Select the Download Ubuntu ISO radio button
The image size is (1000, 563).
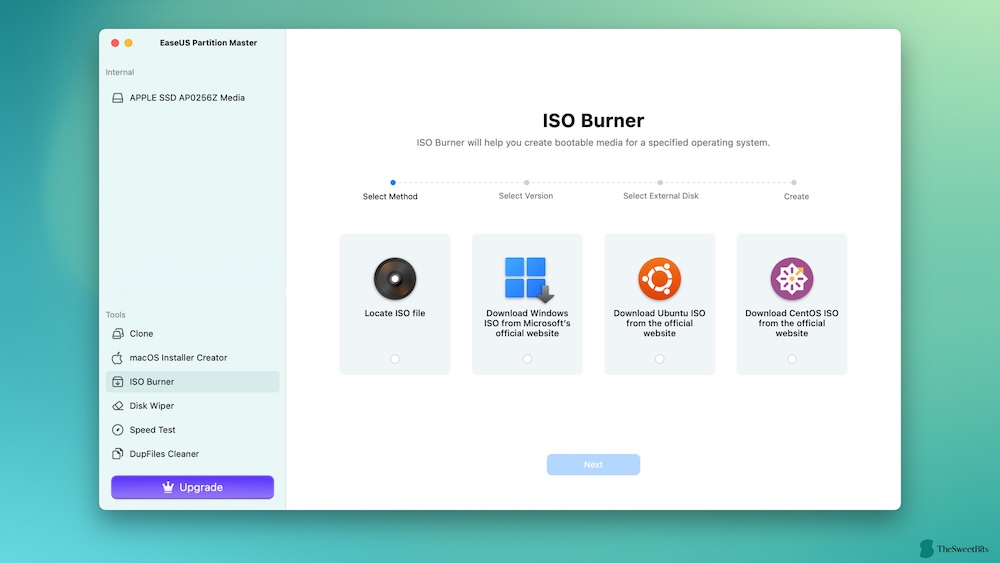pyautogui.click(x=659, y=359)
